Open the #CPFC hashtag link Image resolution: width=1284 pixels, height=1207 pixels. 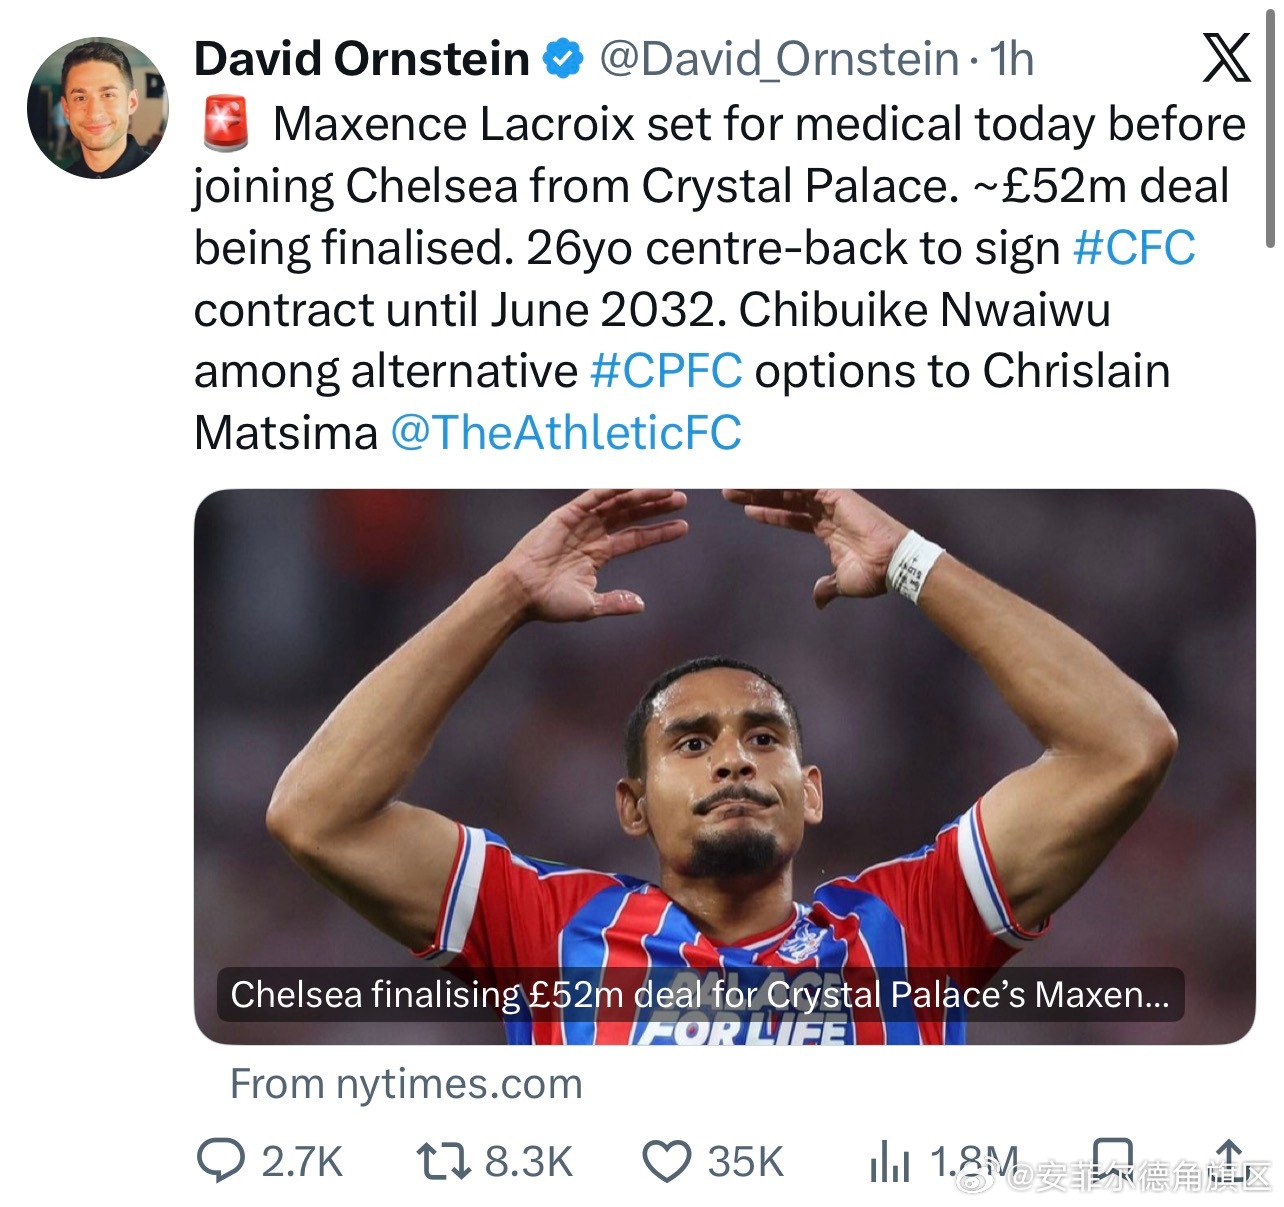click(666, 371)
